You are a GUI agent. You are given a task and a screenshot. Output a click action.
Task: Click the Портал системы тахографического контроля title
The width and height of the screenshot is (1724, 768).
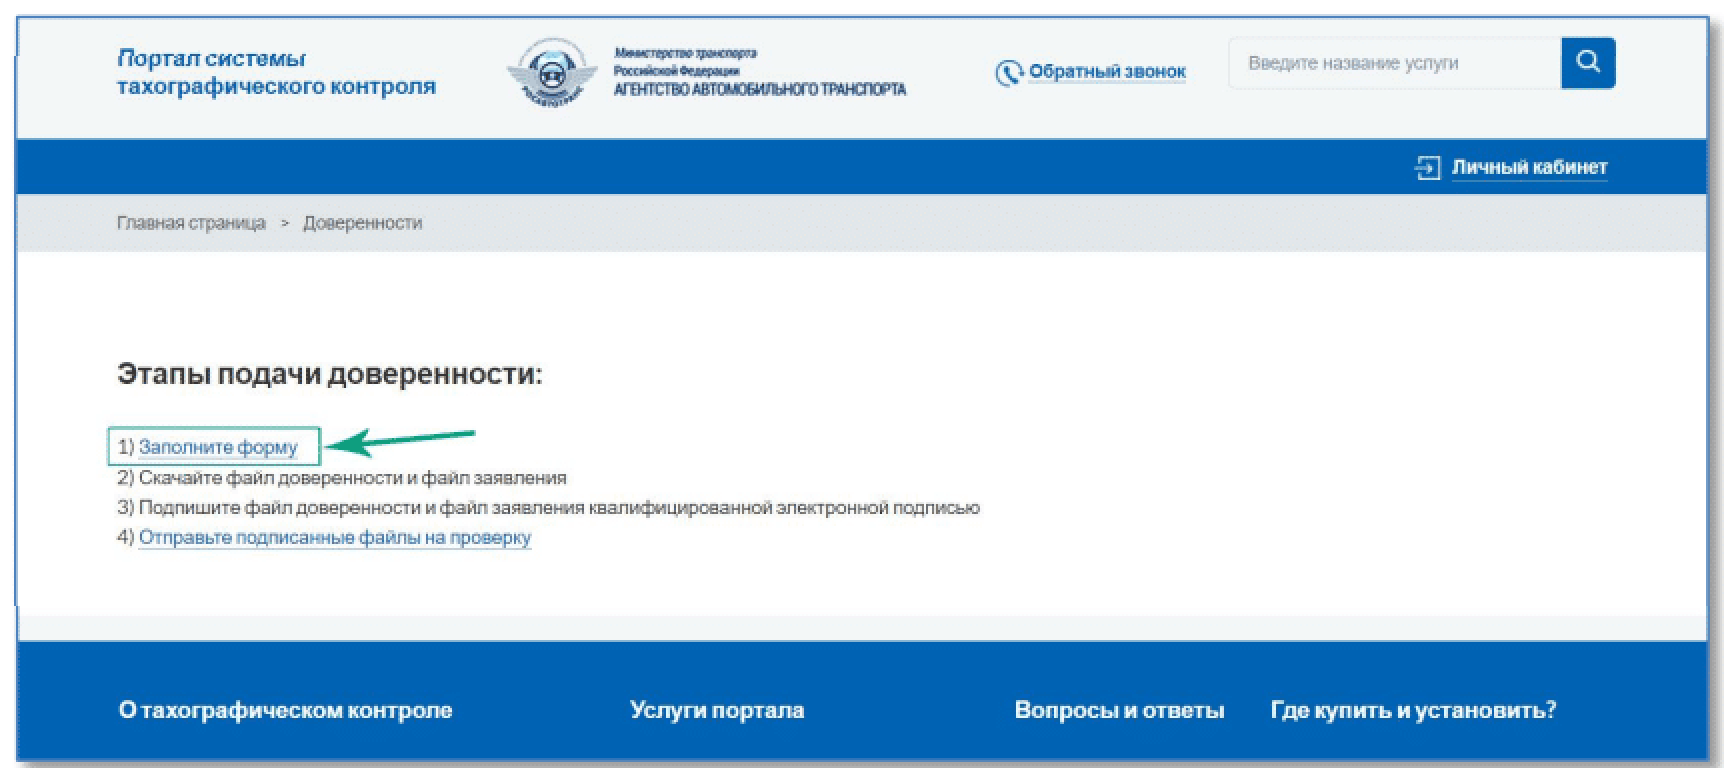[276, 72]
